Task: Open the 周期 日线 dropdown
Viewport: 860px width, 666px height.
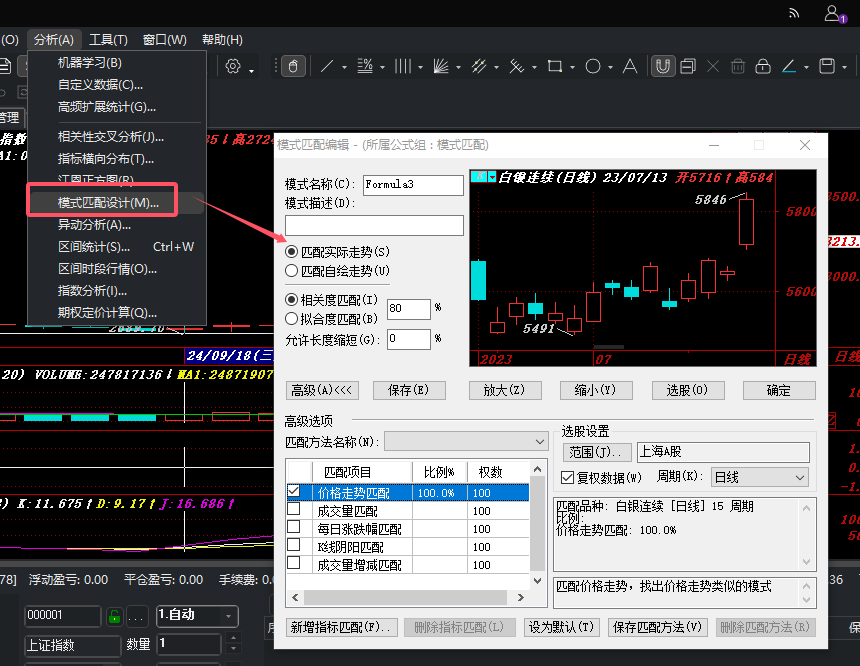Action: point(759,477)
